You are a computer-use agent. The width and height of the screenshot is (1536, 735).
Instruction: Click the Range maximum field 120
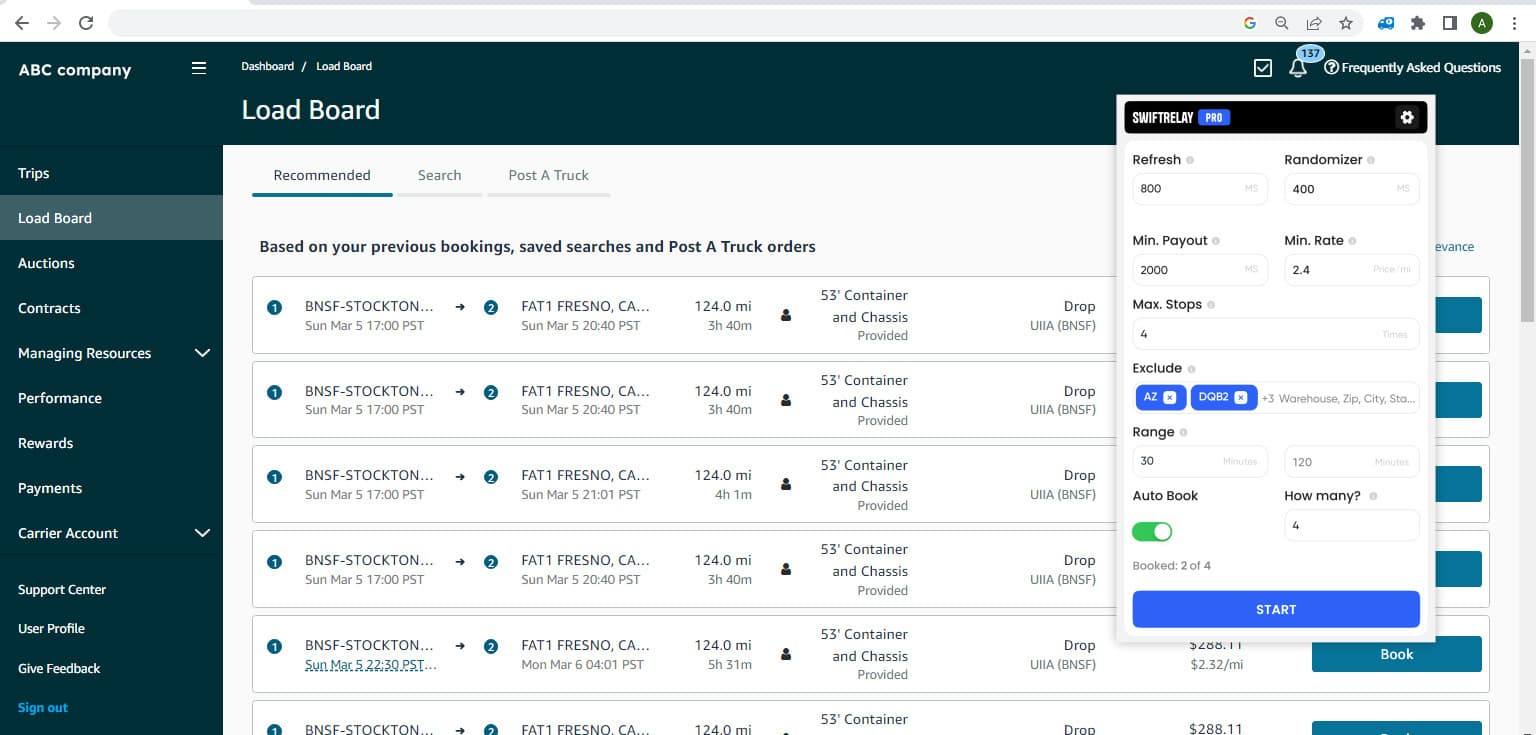point(1352,461)
